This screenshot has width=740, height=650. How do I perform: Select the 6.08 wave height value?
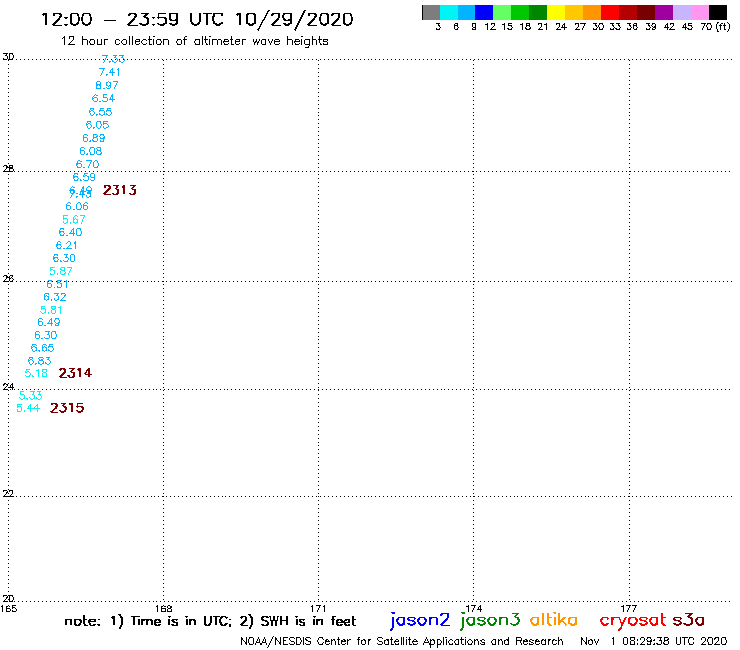91,152
